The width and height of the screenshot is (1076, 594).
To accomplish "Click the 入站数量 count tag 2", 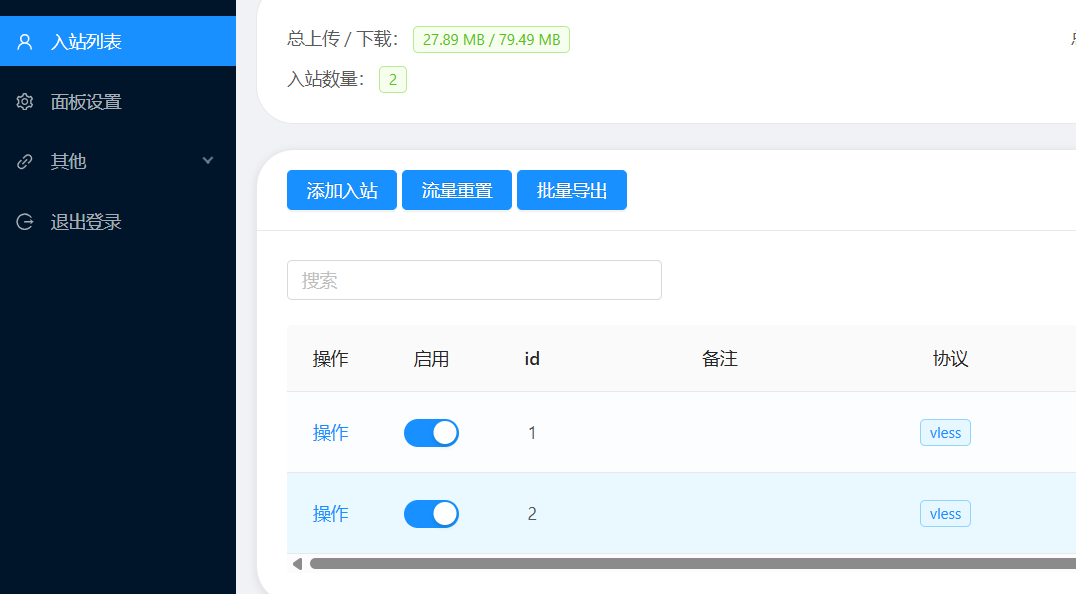I will click(x=393, y=80).
